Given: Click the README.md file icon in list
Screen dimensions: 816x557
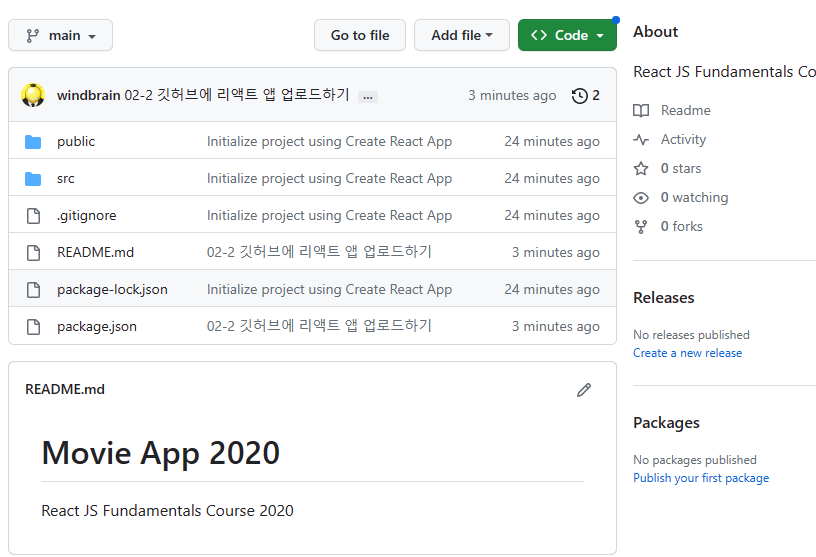Looking at the screenshot, I should pyautogui.click(x=33, y=252).
